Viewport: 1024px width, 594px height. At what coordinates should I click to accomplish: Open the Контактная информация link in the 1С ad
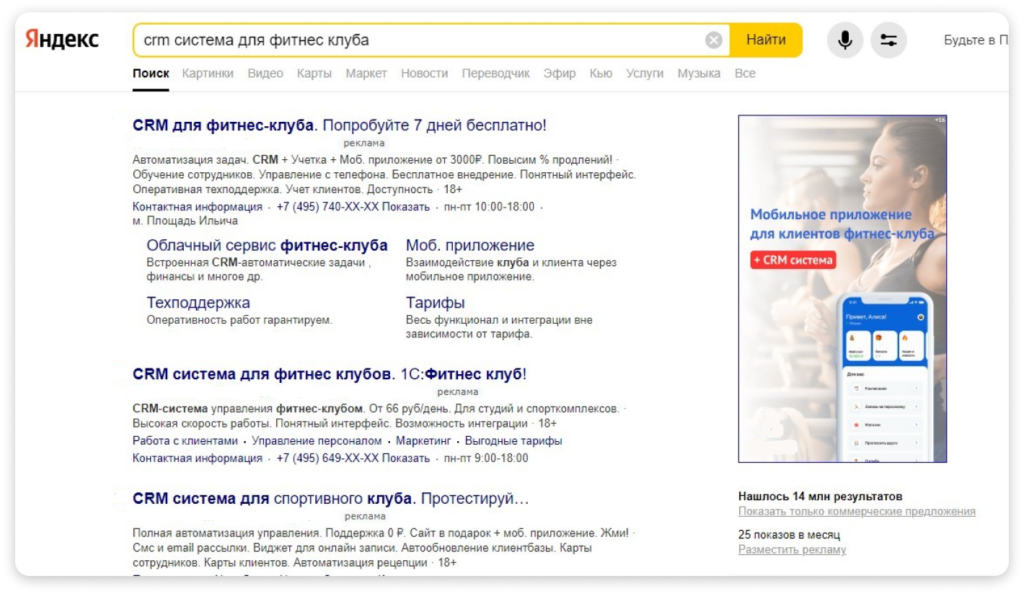197,458
